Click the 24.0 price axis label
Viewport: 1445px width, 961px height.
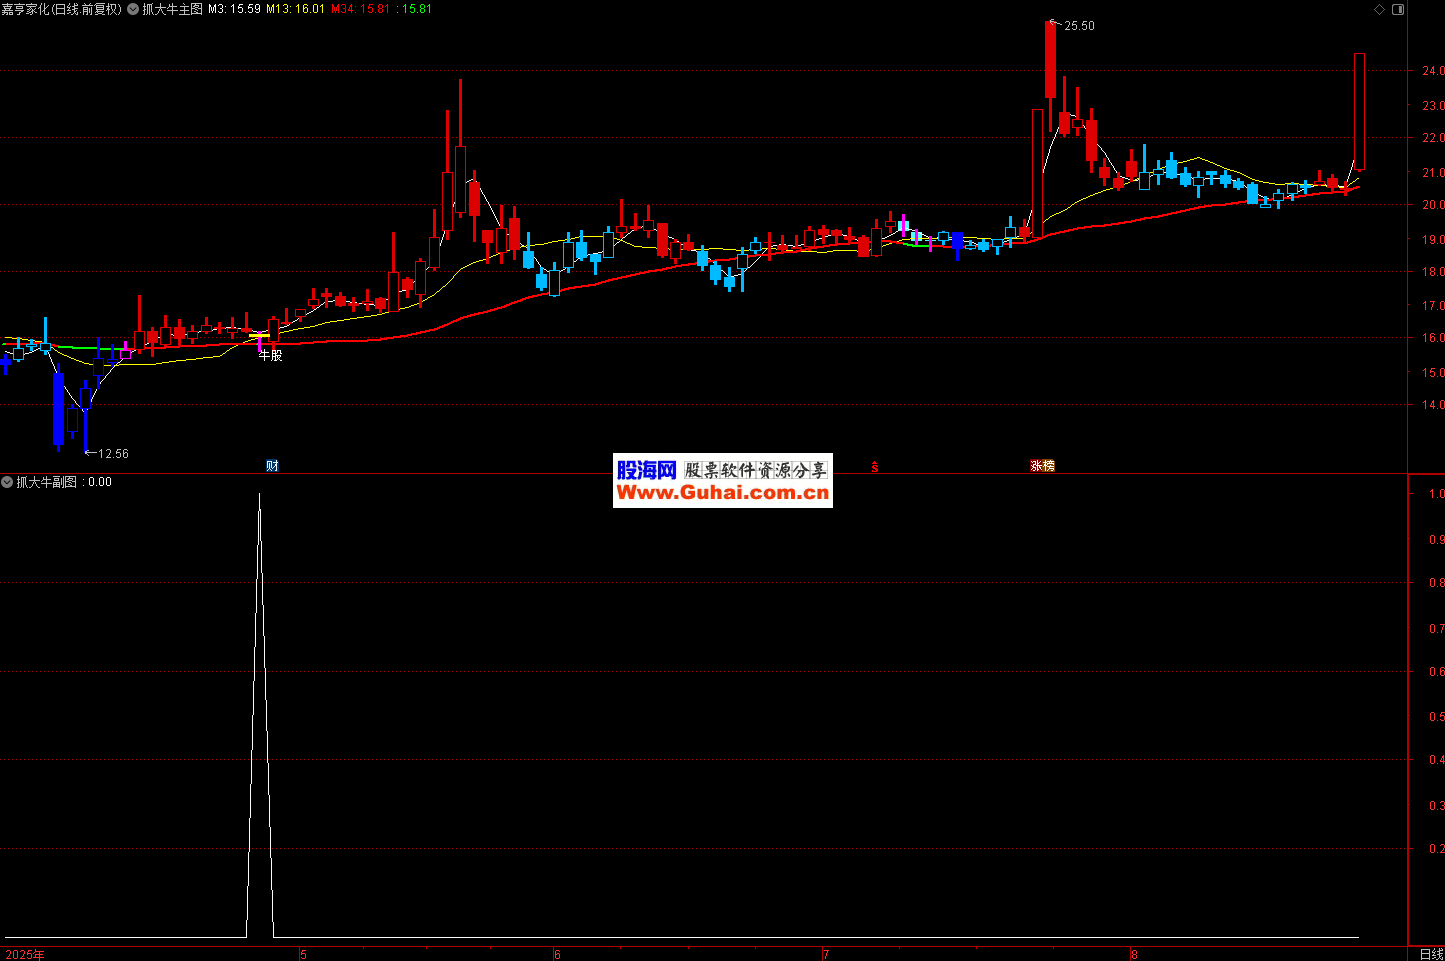[1433, 71]
